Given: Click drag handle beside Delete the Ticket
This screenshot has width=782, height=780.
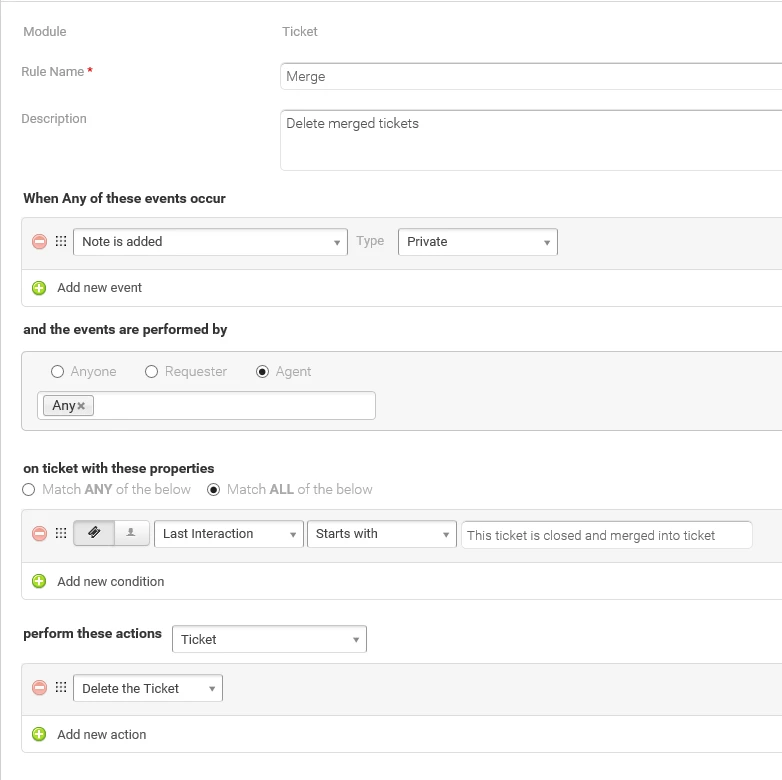Looking at the screenshot, I should click(x=61, y=688).
